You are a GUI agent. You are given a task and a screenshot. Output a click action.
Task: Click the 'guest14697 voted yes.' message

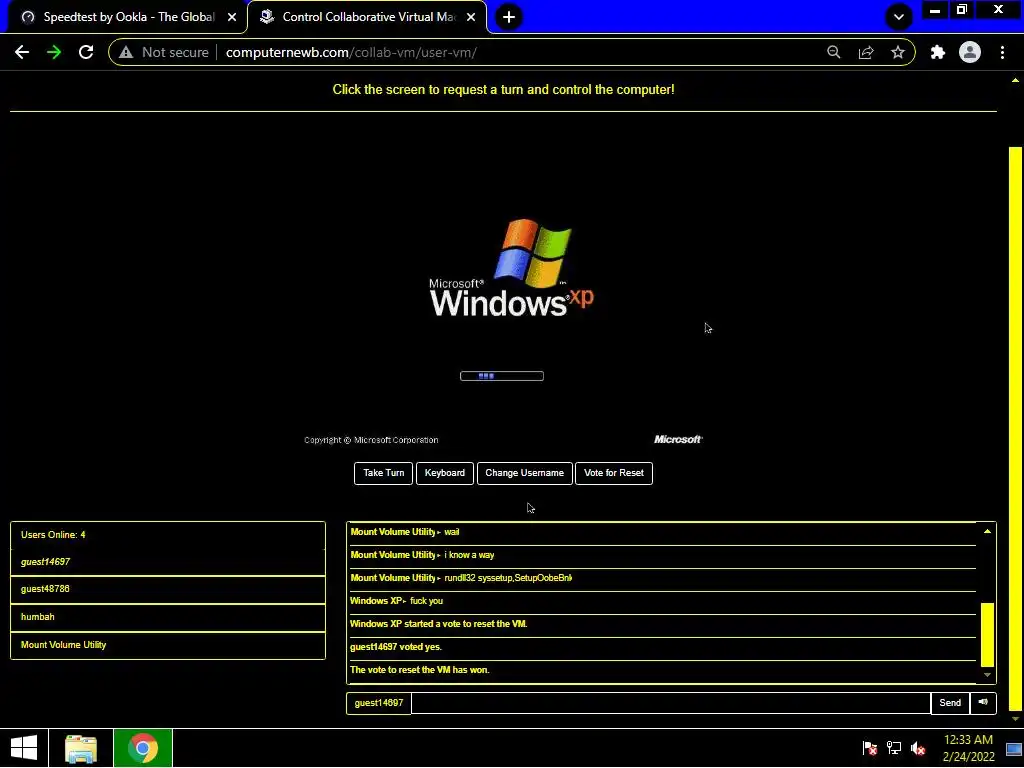(x=396, y=647)
